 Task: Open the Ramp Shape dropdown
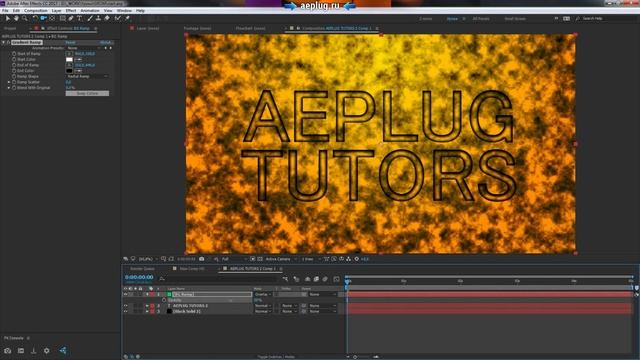[x=87, y=76]
